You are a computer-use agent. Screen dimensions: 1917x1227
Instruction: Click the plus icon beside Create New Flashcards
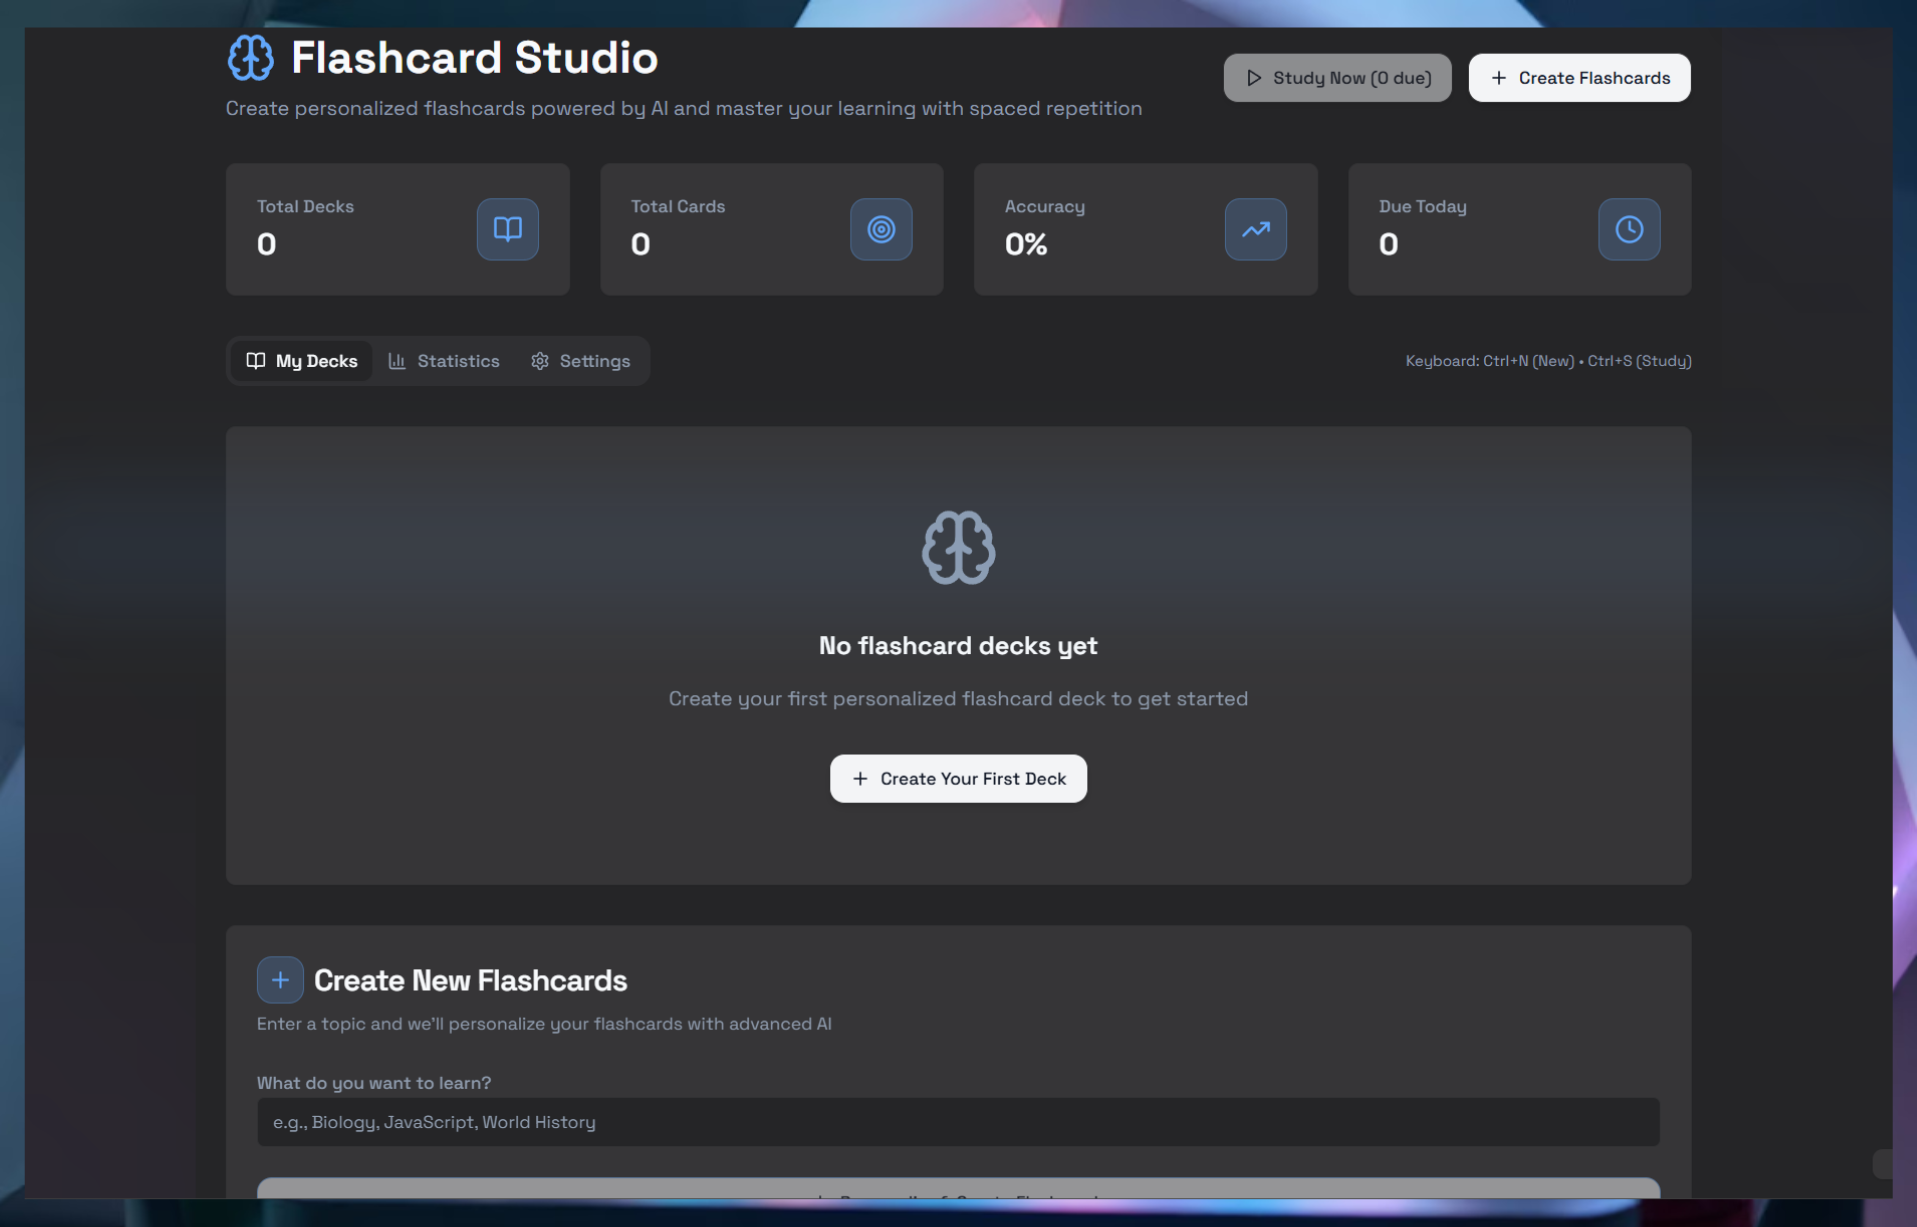pyautogui.click(x=280, y=980)
